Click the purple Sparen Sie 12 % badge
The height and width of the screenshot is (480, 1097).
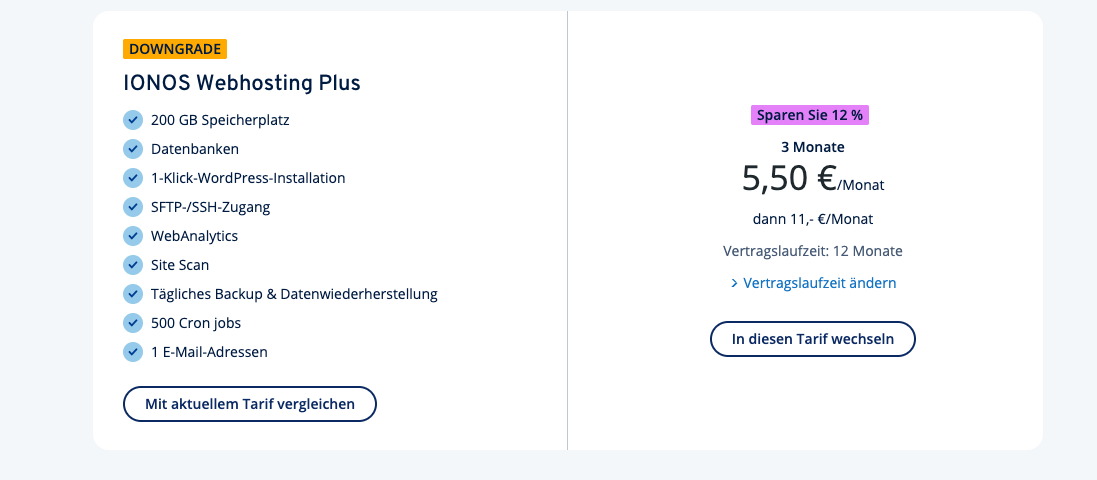[810, 115]
